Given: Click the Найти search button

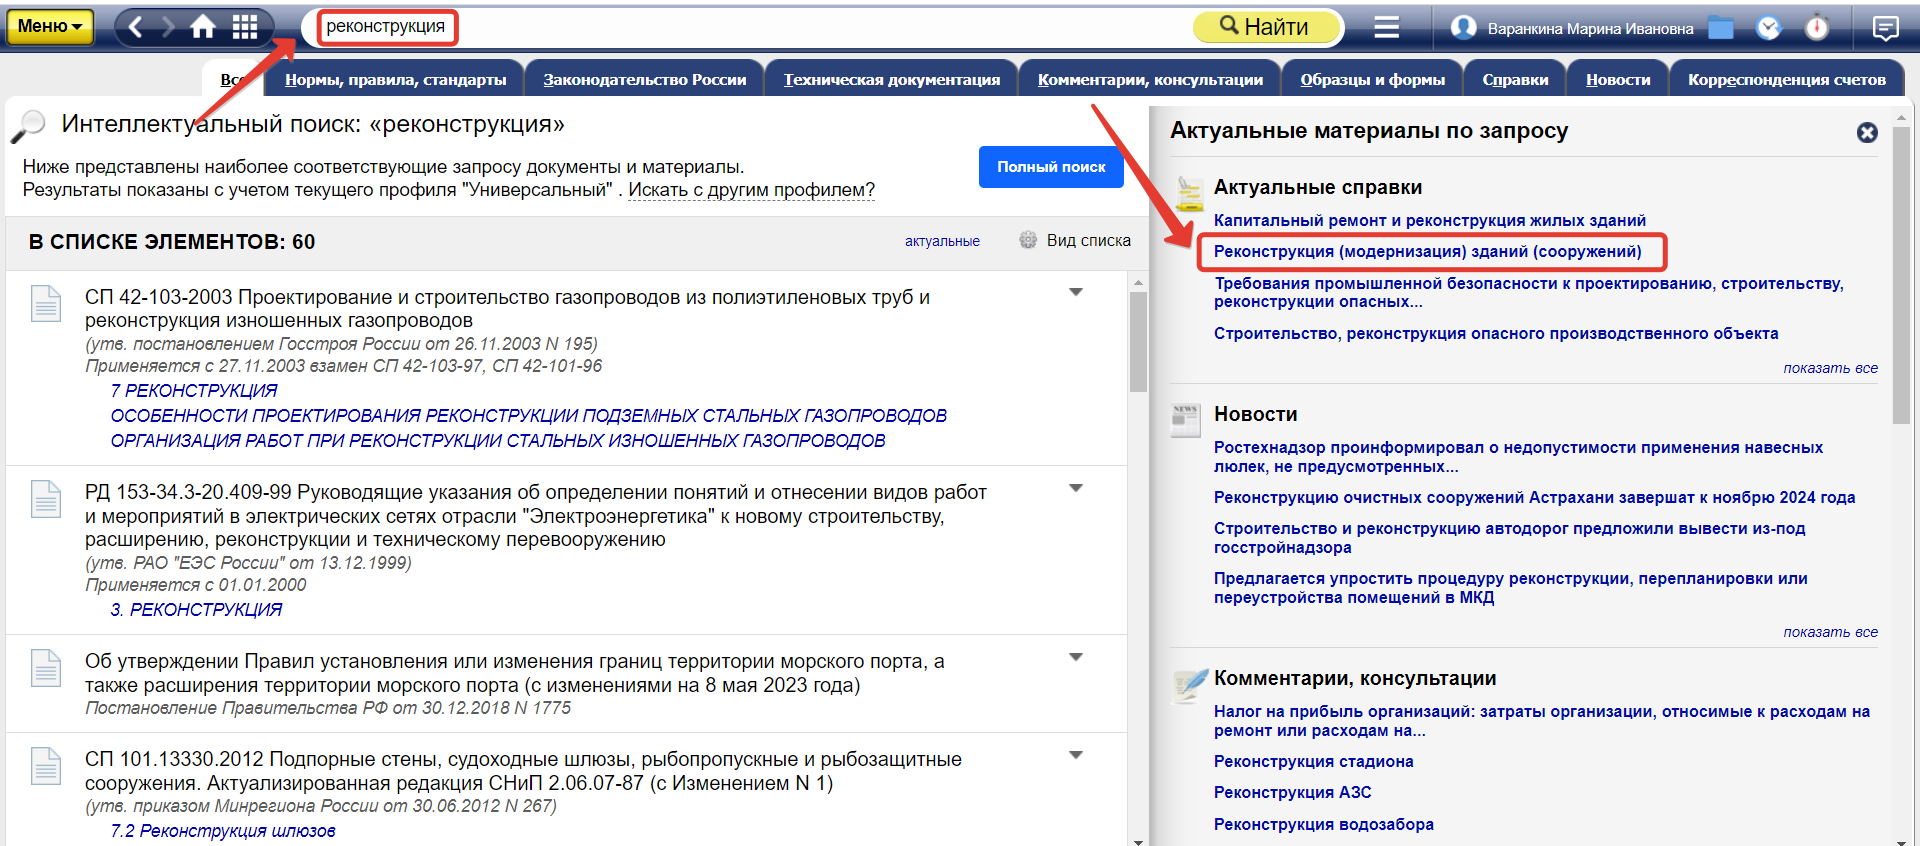Looking at the screenshot, I should tap(1266, 27).
